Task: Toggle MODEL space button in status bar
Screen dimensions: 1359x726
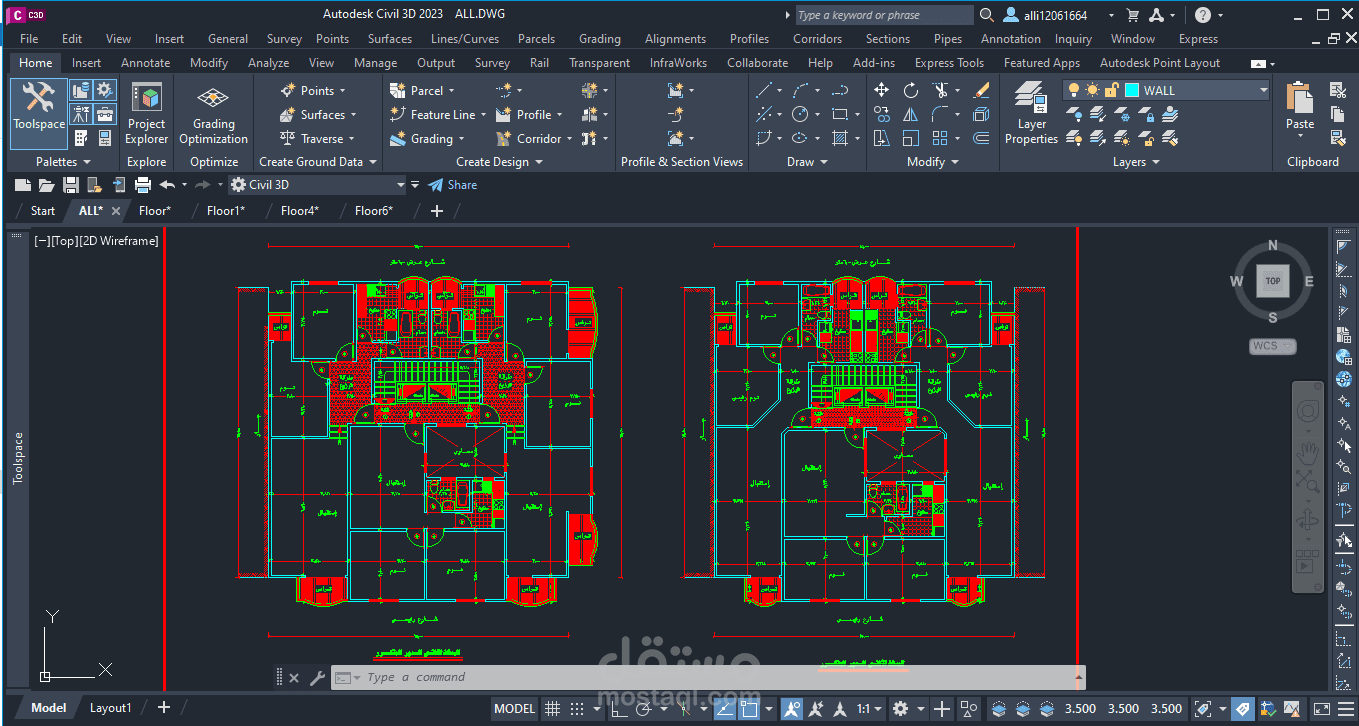Action: (x=515, y=709)
